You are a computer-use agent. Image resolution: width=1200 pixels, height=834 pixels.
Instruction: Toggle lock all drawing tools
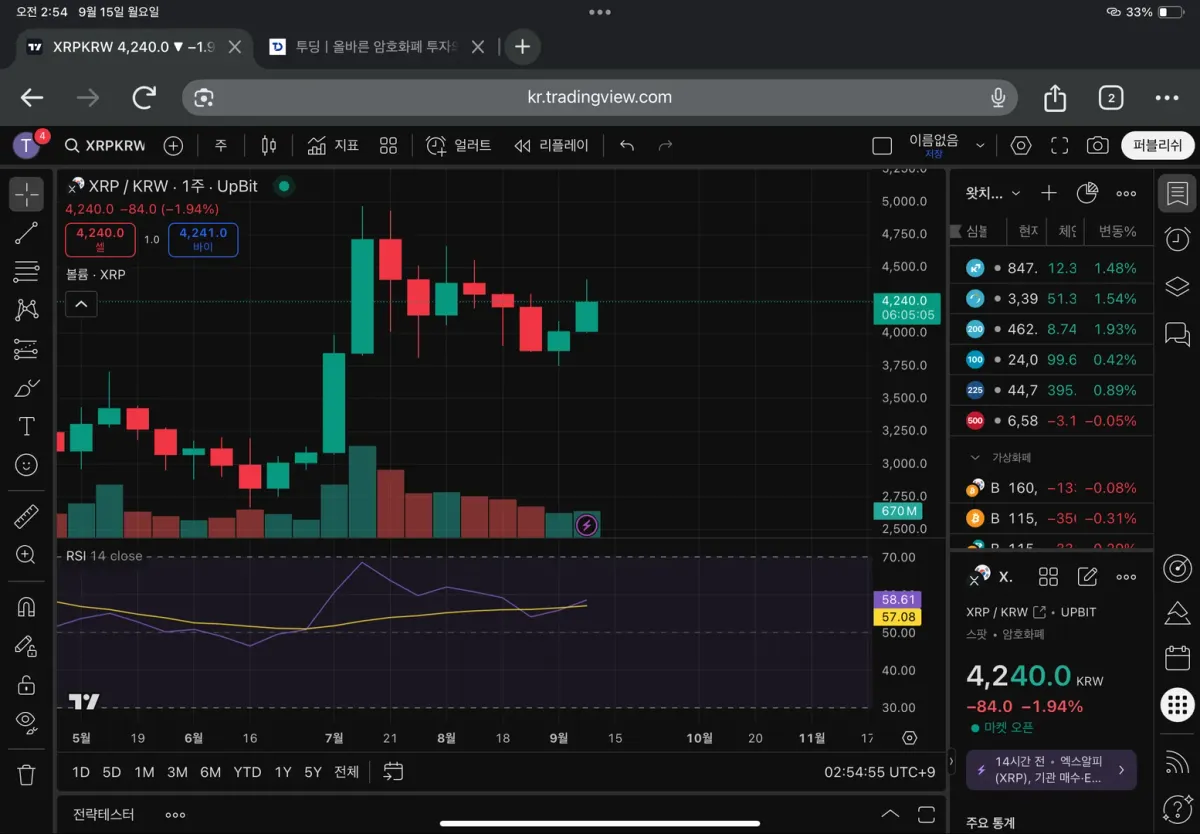click(x=27, y=685)
